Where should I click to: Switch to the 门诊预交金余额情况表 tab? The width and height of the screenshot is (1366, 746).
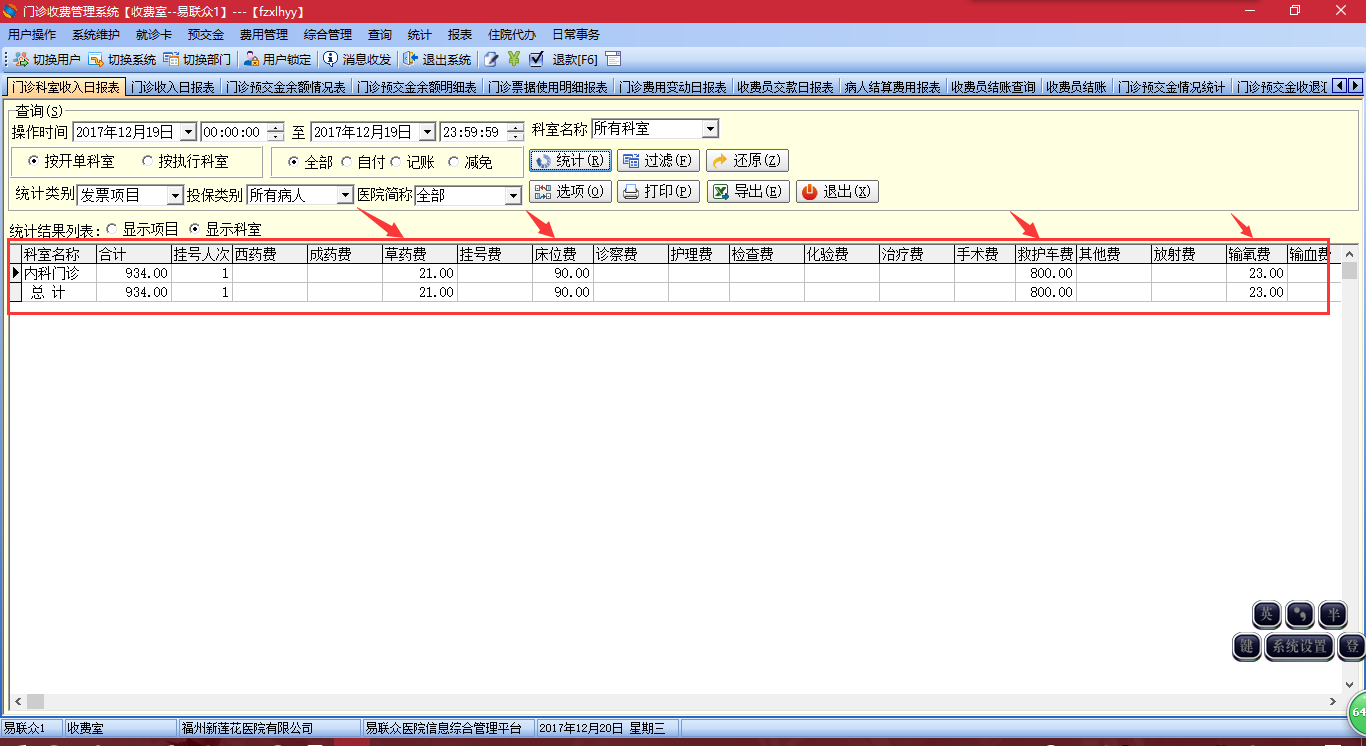[x=286, y=87]
